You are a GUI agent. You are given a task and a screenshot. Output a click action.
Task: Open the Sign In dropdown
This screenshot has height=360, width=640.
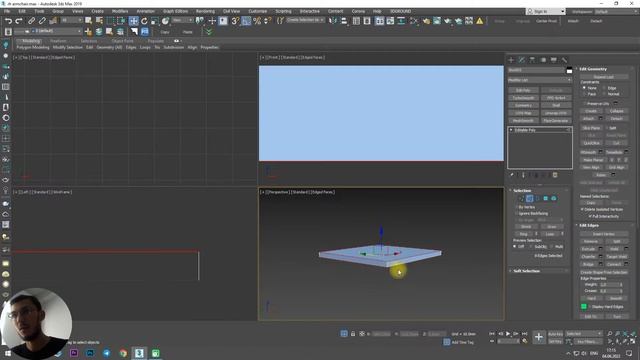(546, 11)
